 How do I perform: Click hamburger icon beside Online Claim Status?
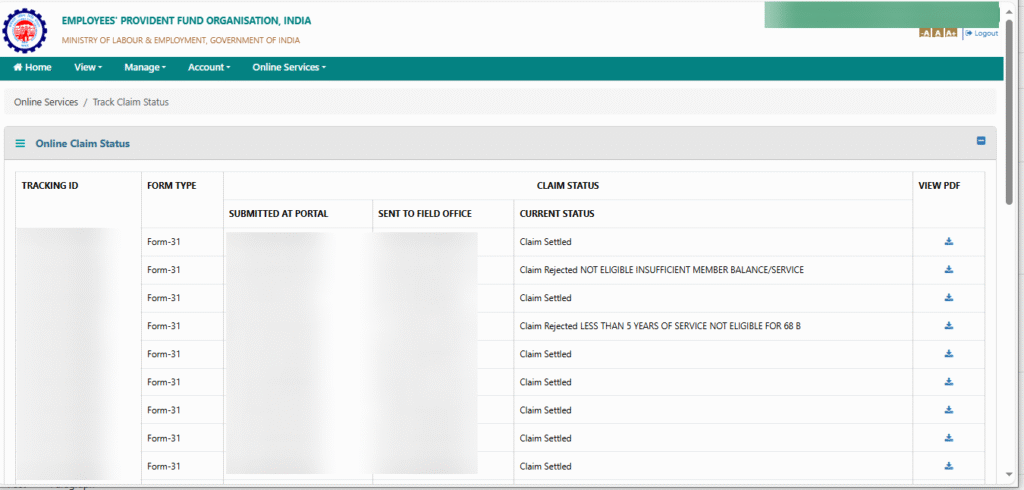[20, 143]
